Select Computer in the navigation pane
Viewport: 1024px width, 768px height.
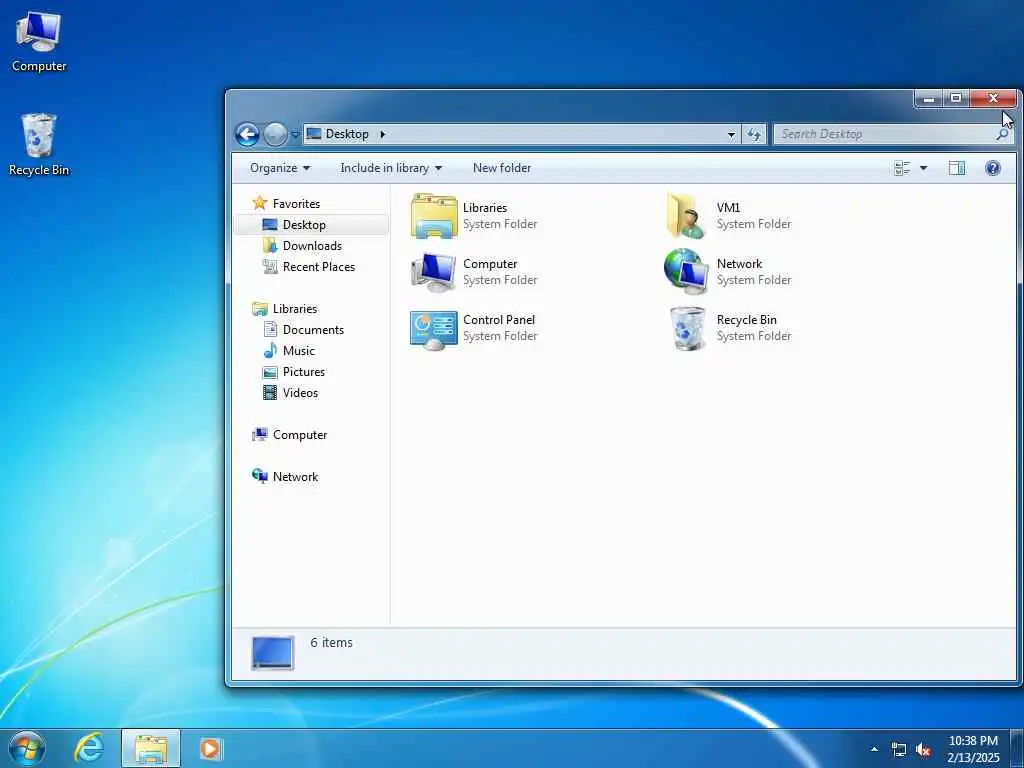300,435
